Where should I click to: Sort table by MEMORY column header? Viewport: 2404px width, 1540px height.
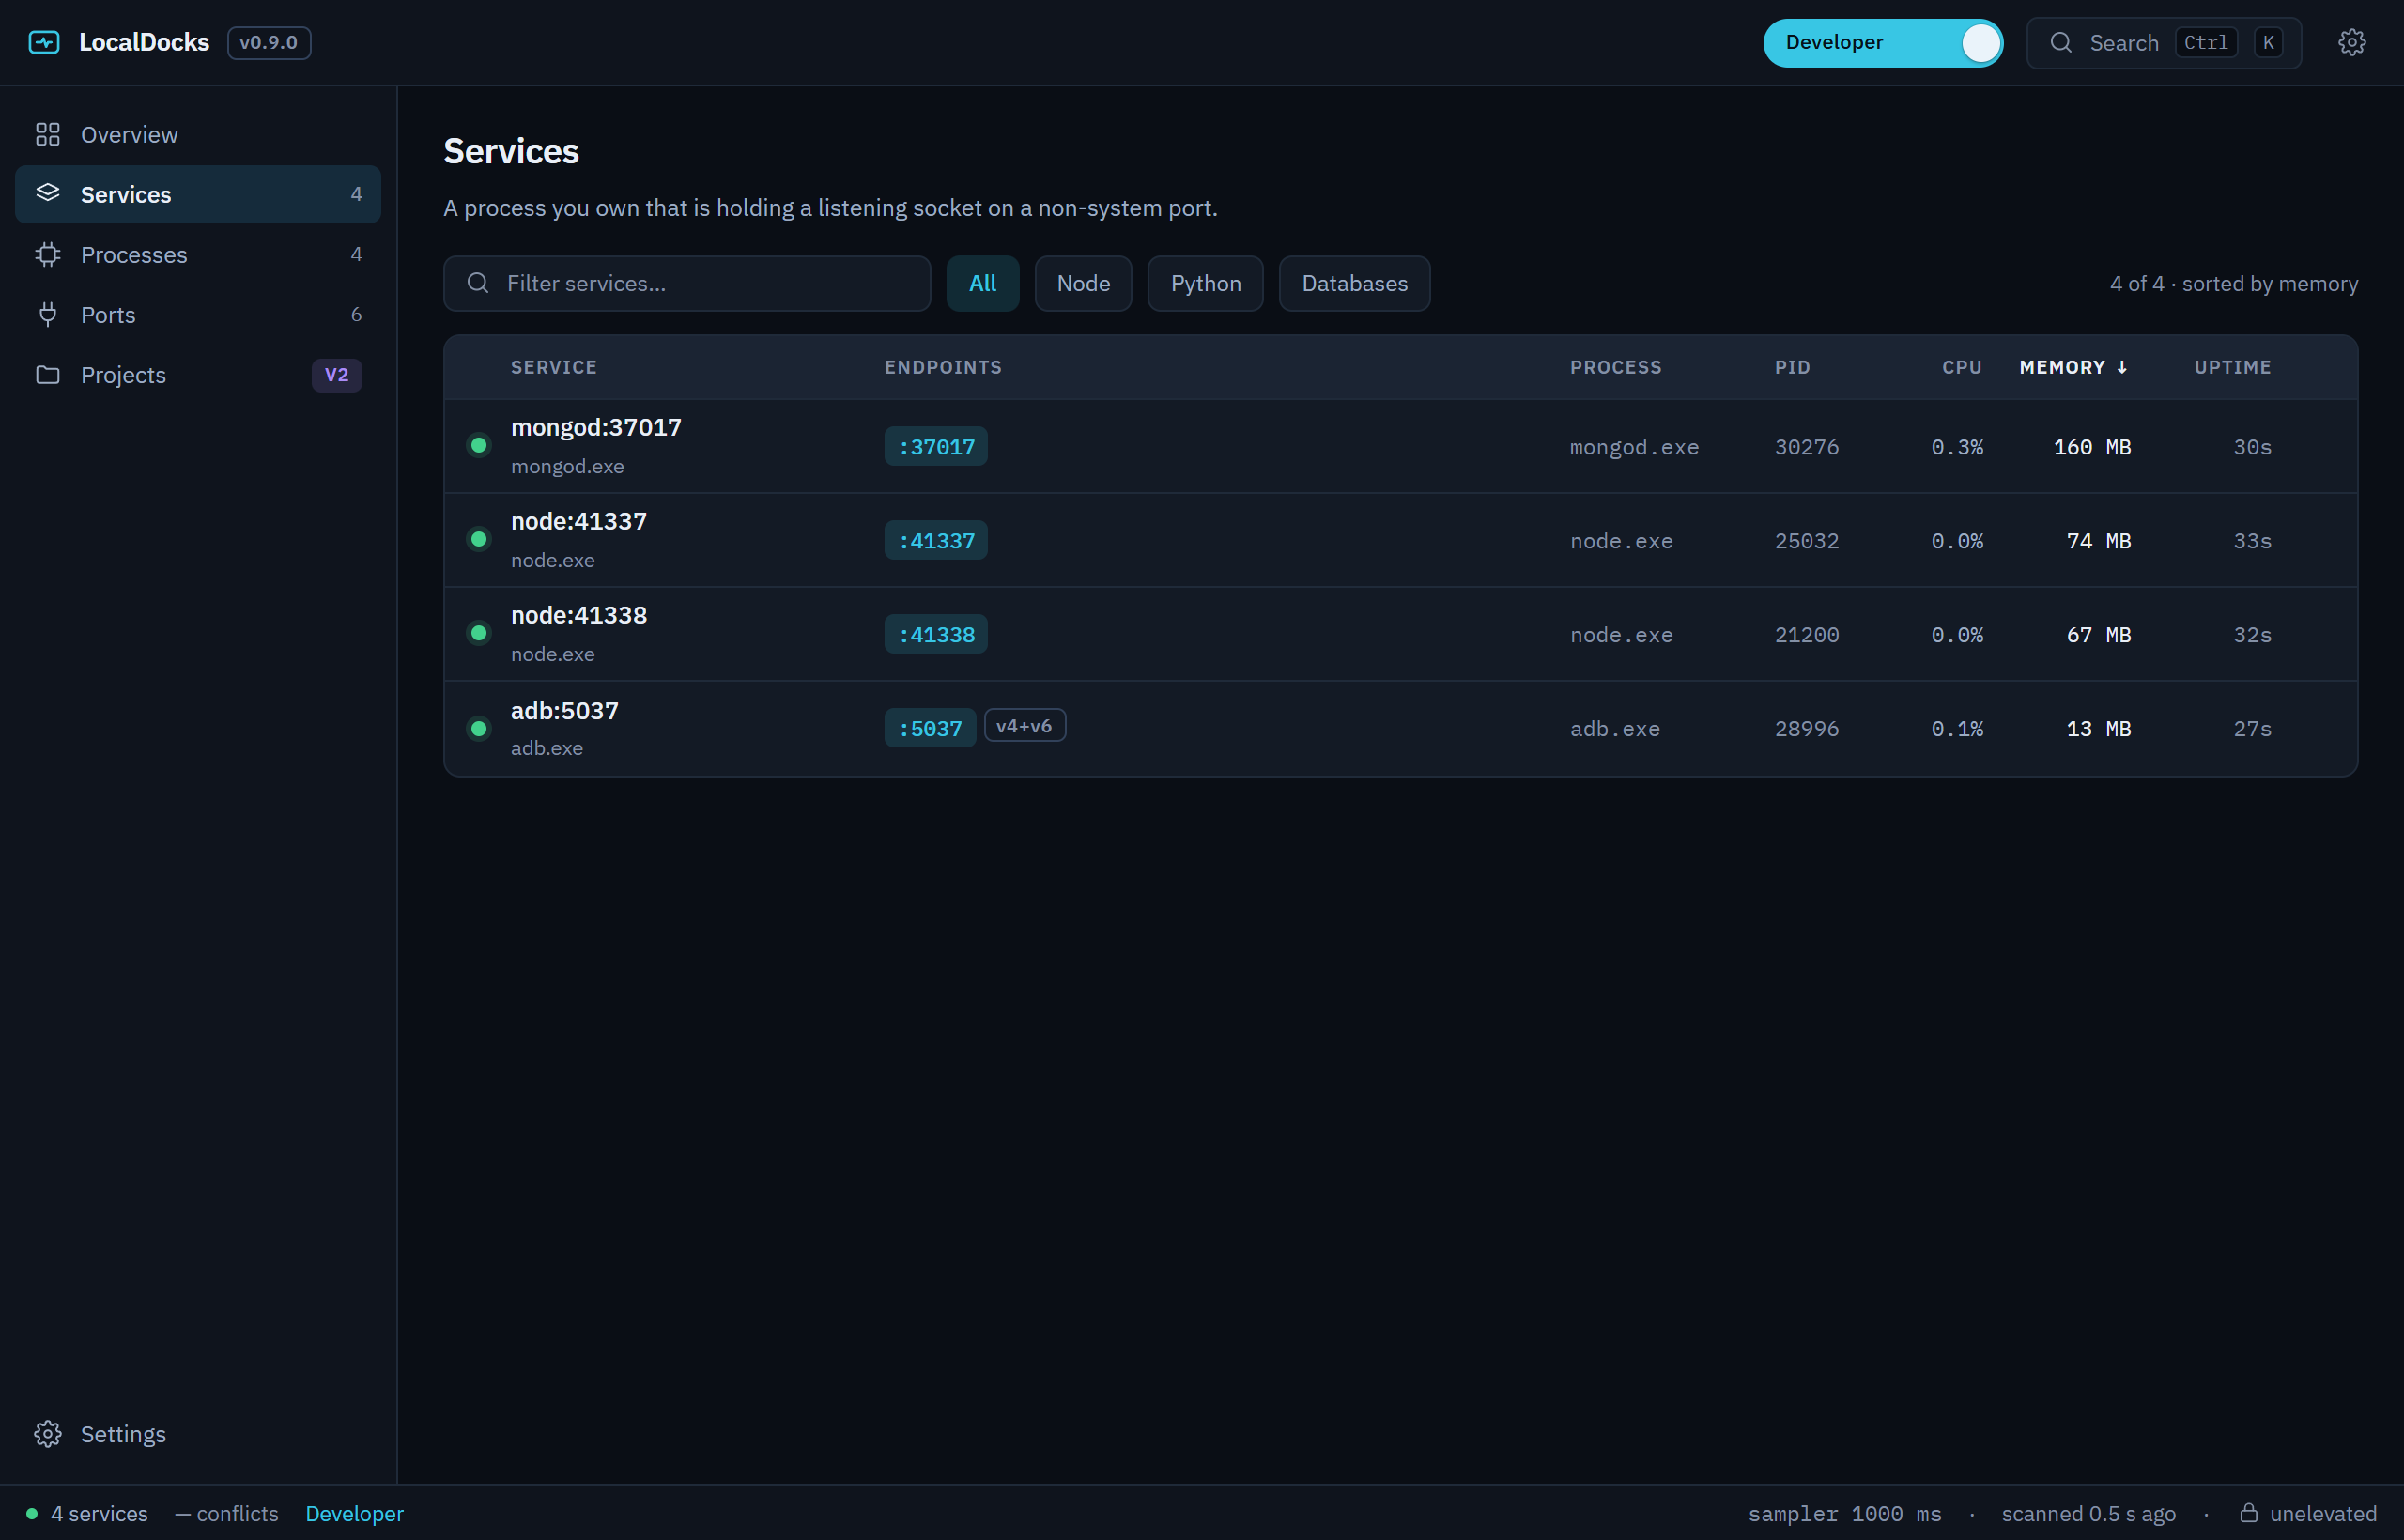(2073, 367)
